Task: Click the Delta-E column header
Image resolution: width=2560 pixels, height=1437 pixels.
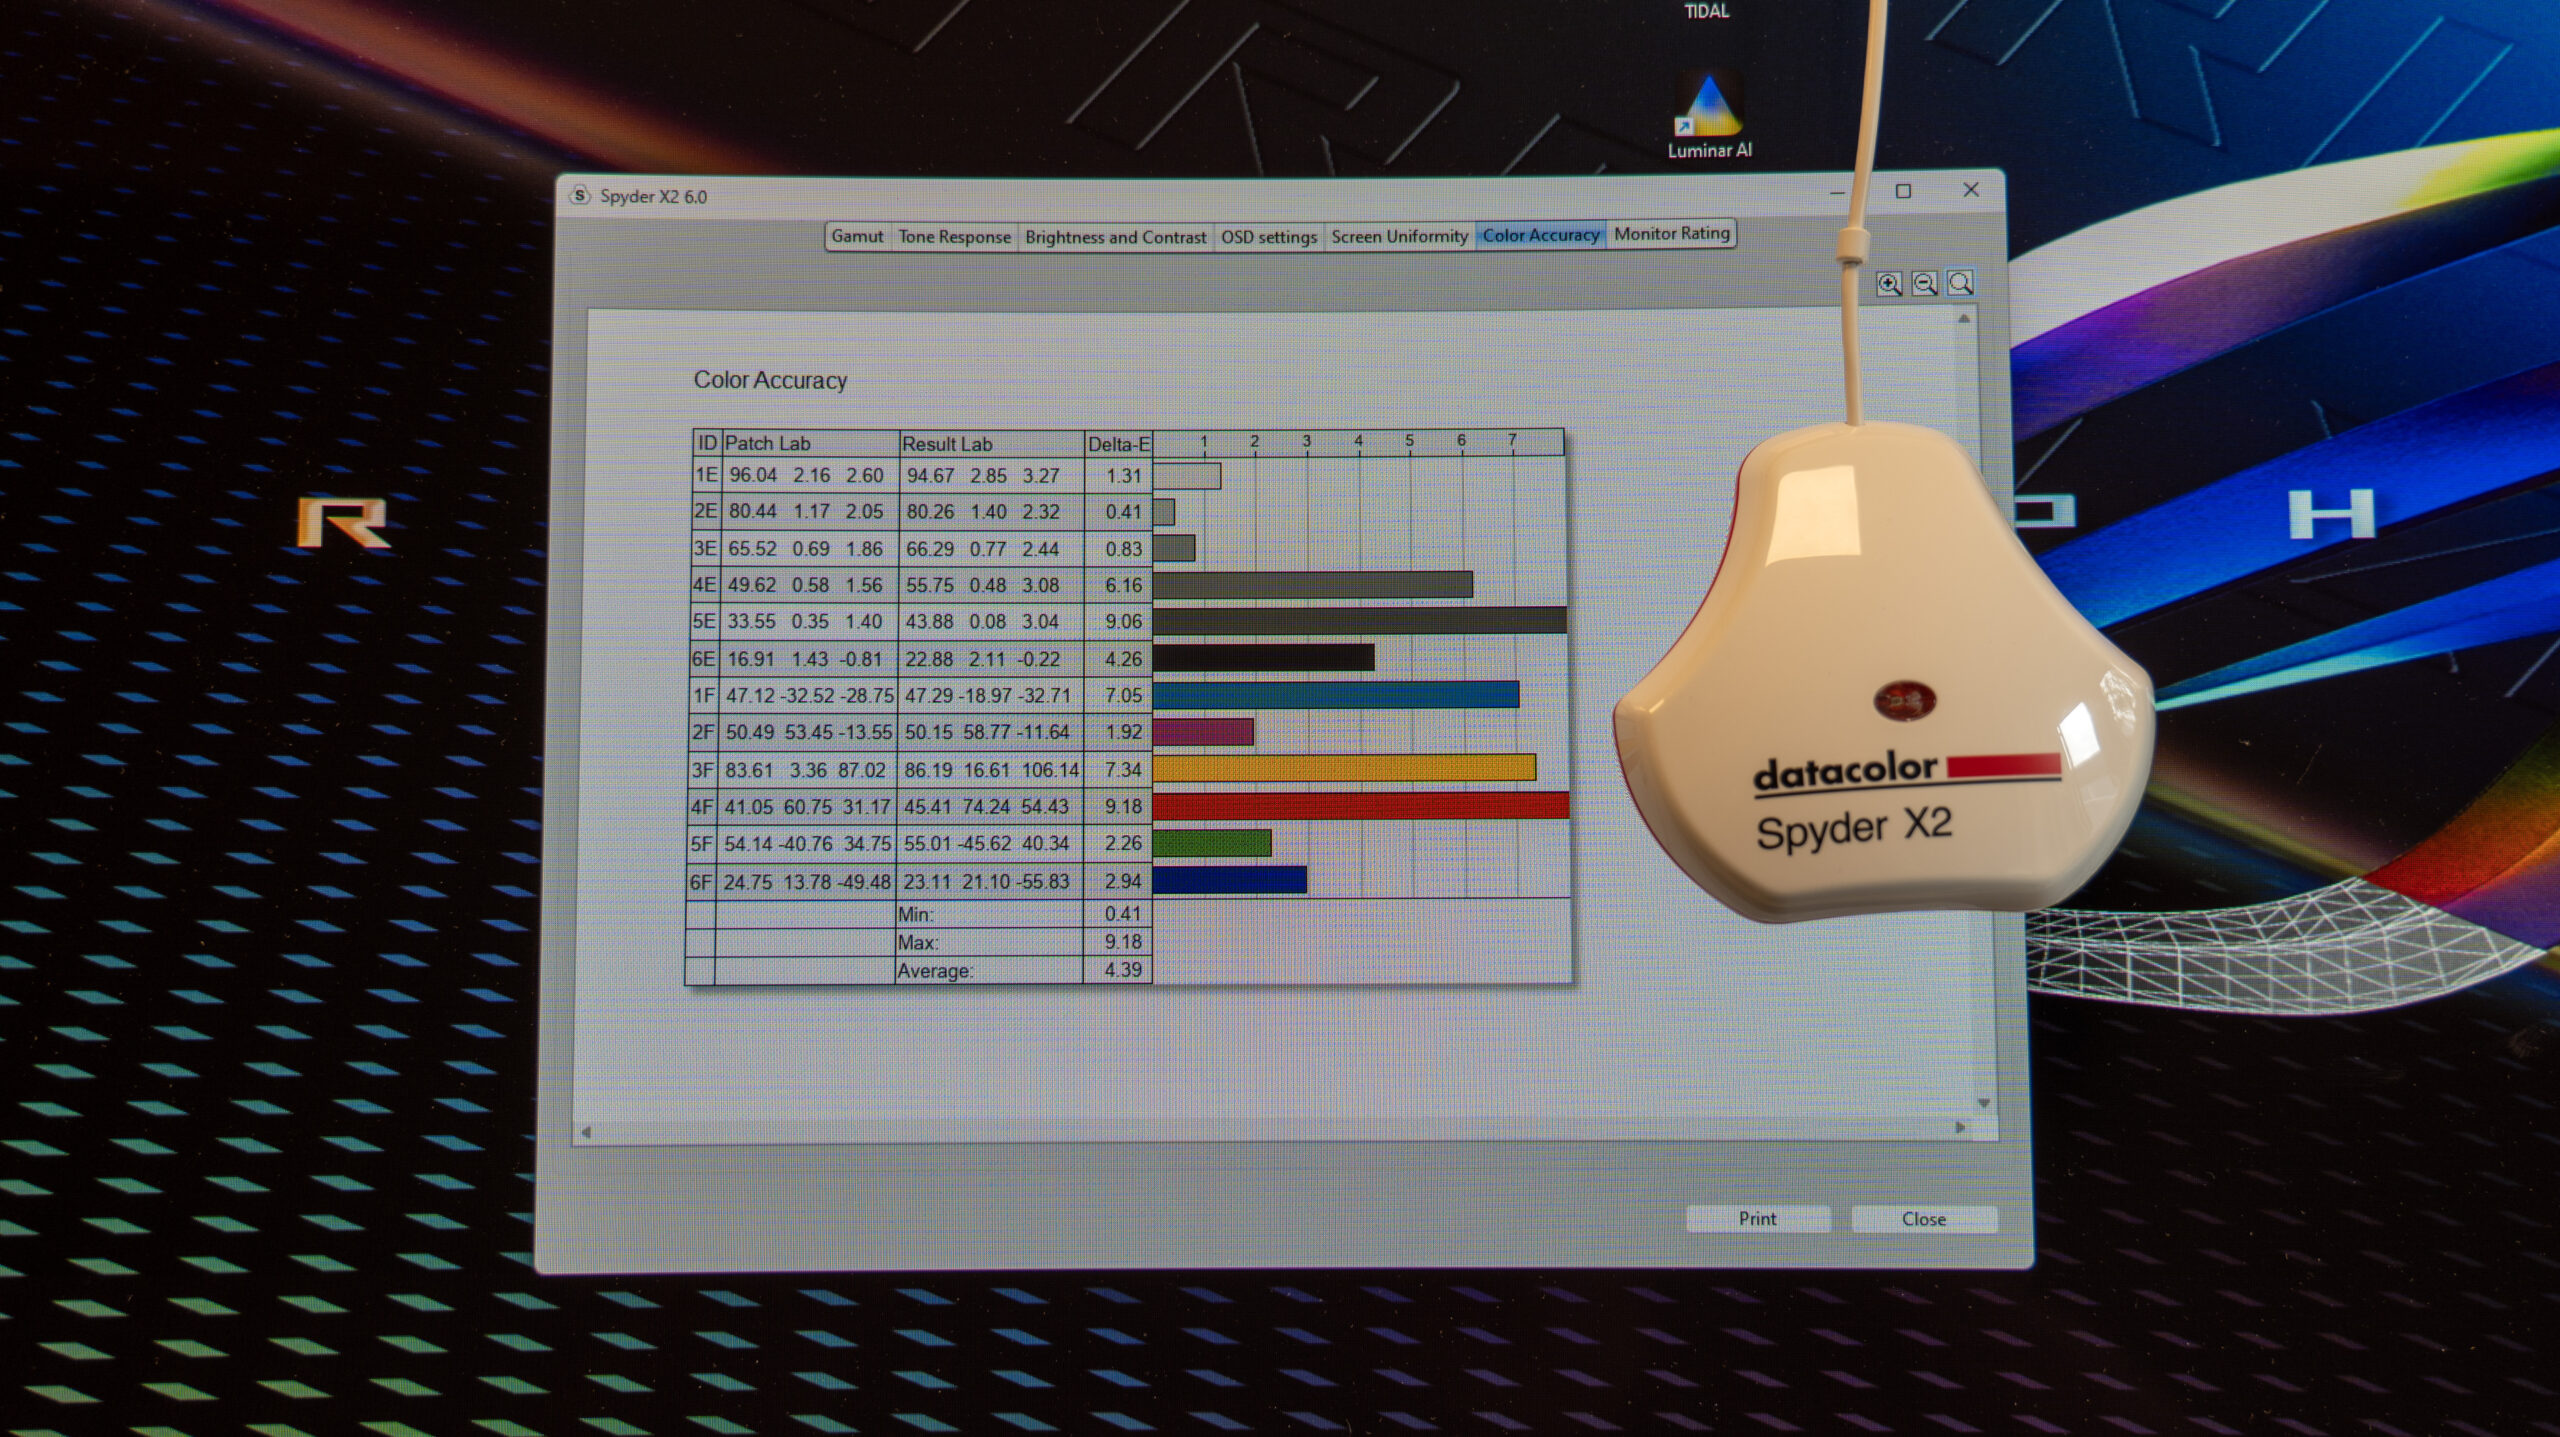Action: tap(1118, 444)
